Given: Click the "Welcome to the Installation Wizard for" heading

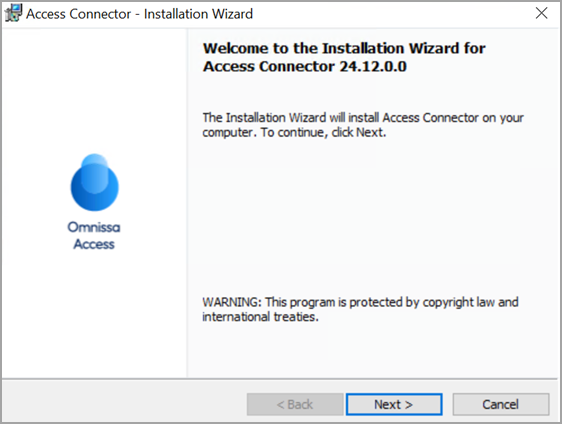Looking at the screenshot, I should (344, 48).
